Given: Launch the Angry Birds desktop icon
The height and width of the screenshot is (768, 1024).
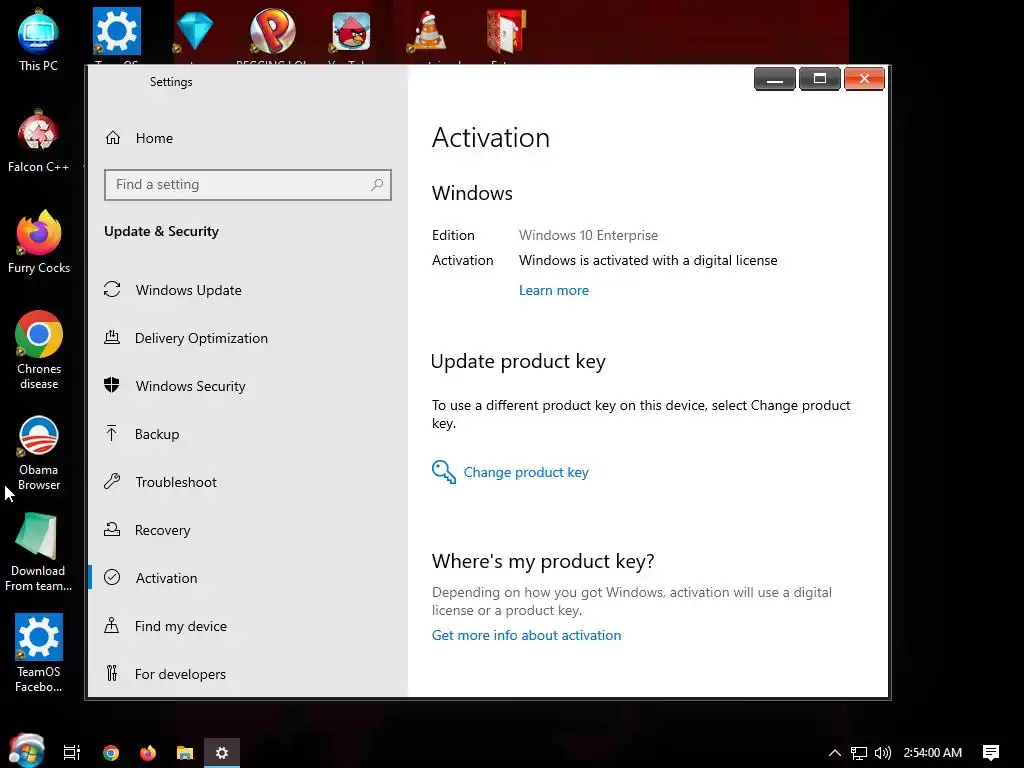Looking at the screenshot, I should [x=351, y=31].
